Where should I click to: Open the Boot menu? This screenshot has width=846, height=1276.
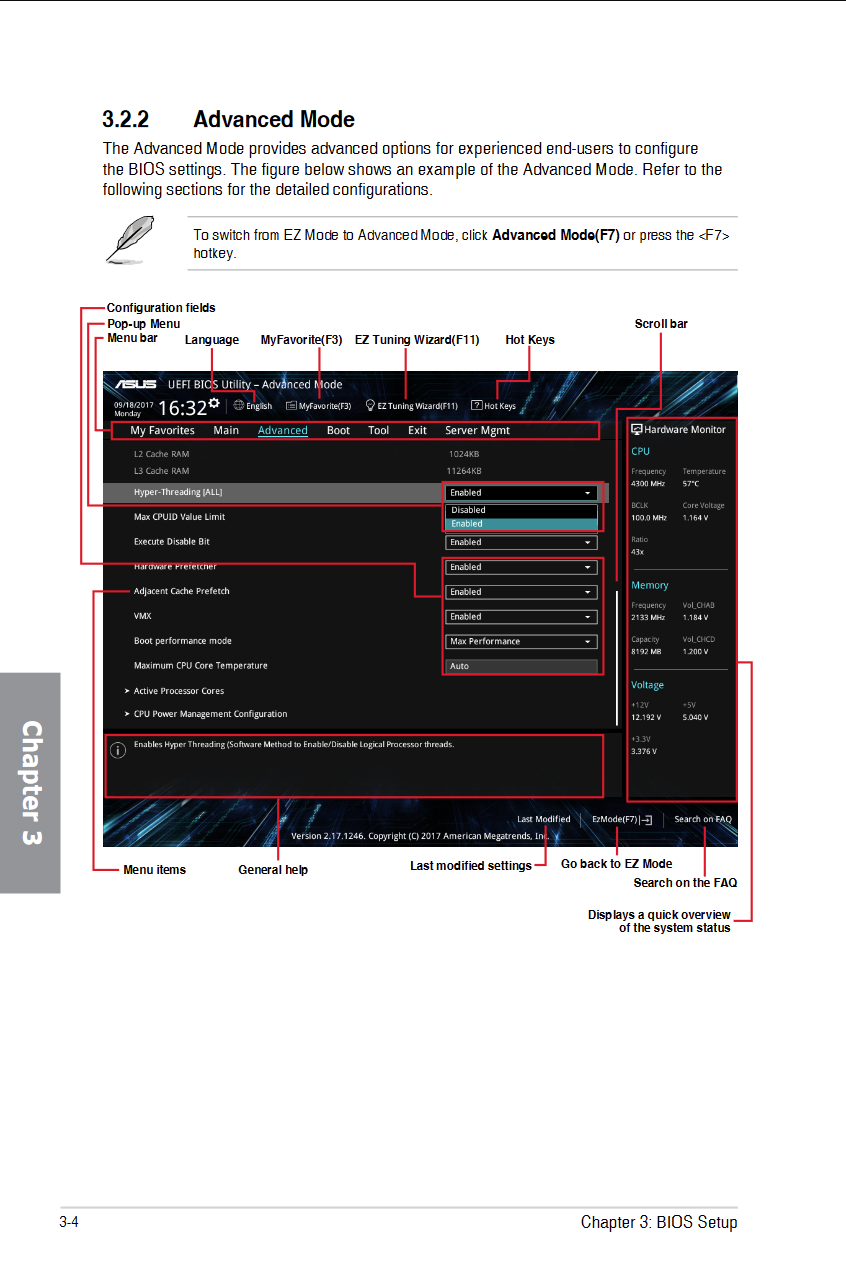point(338,431)
